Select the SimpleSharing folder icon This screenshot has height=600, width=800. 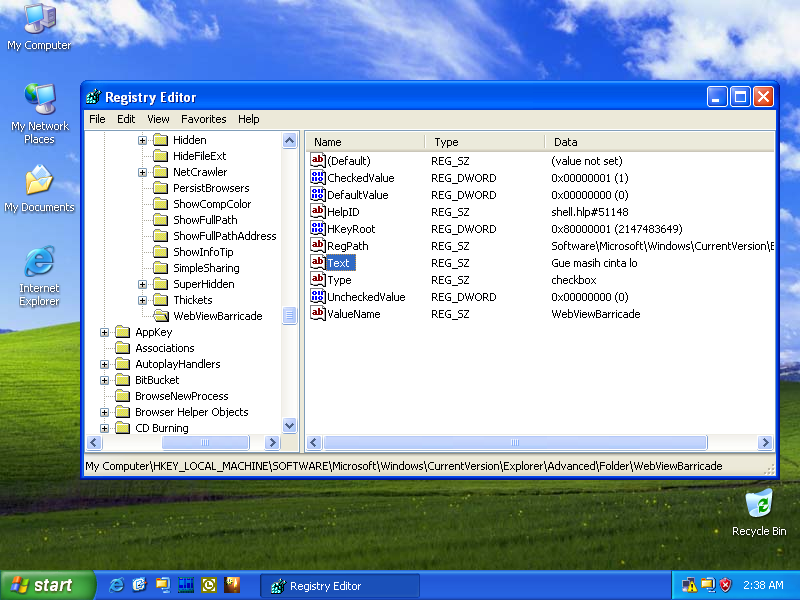[x=160, y=268]
